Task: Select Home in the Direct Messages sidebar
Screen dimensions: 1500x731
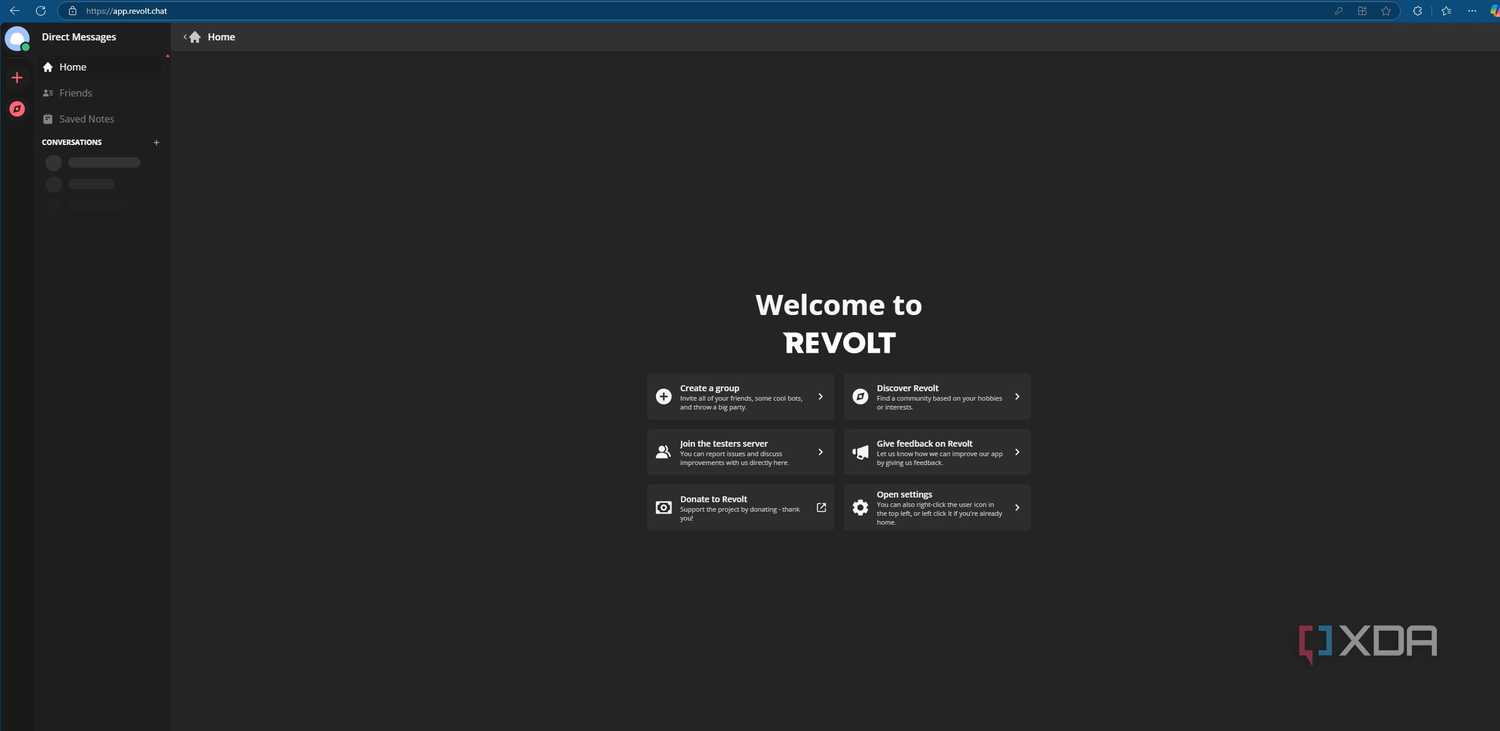Action: tap(100, 67)
